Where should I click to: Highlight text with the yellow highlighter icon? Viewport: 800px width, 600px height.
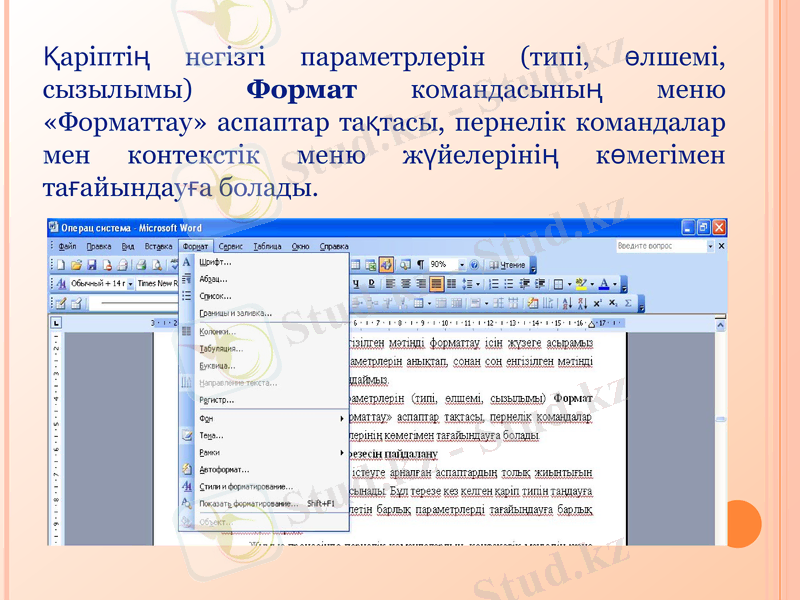581,285
